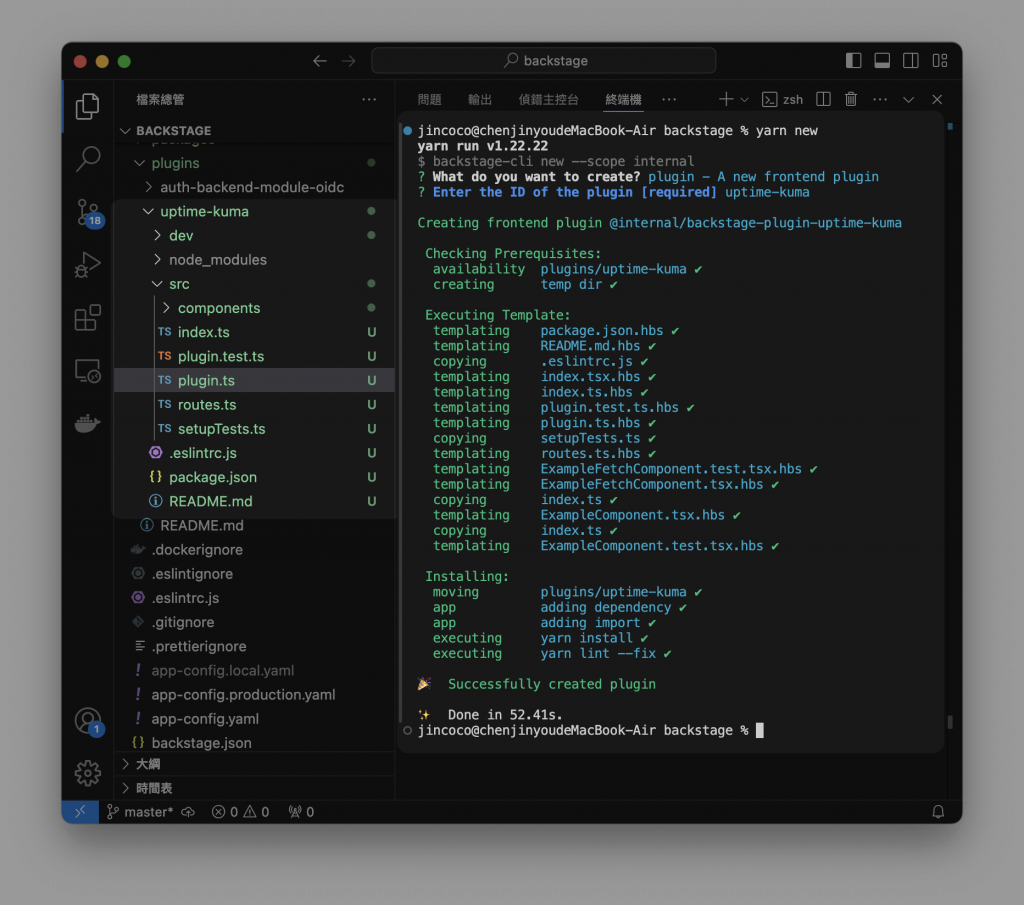The image size is (1024, 905).
Task: Publish changes with cloud sync icon
Action: pos(188,812)
